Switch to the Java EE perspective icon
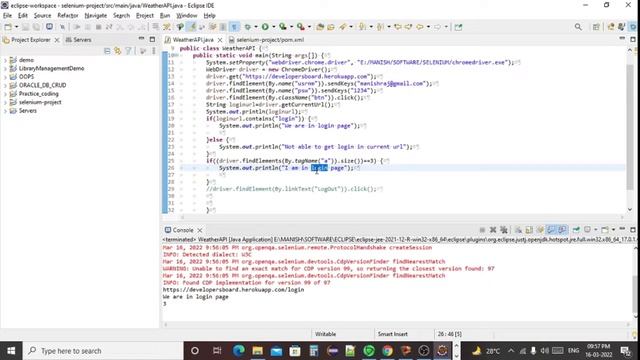Viewport: 640px width, 360px height. [611, 27]
